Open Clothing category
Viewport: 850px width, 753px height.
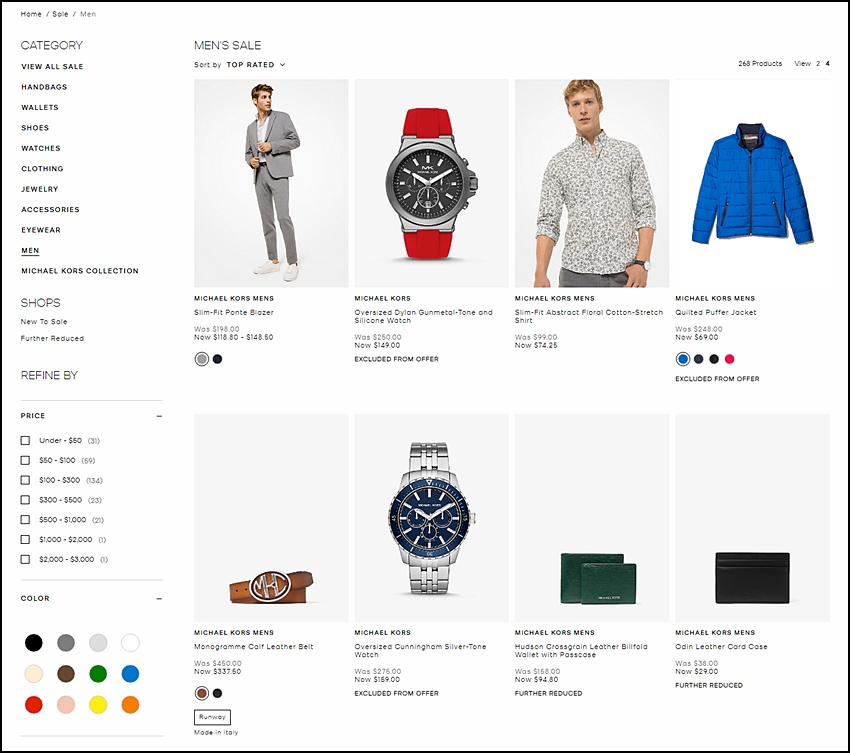click(x=42, y=169)
